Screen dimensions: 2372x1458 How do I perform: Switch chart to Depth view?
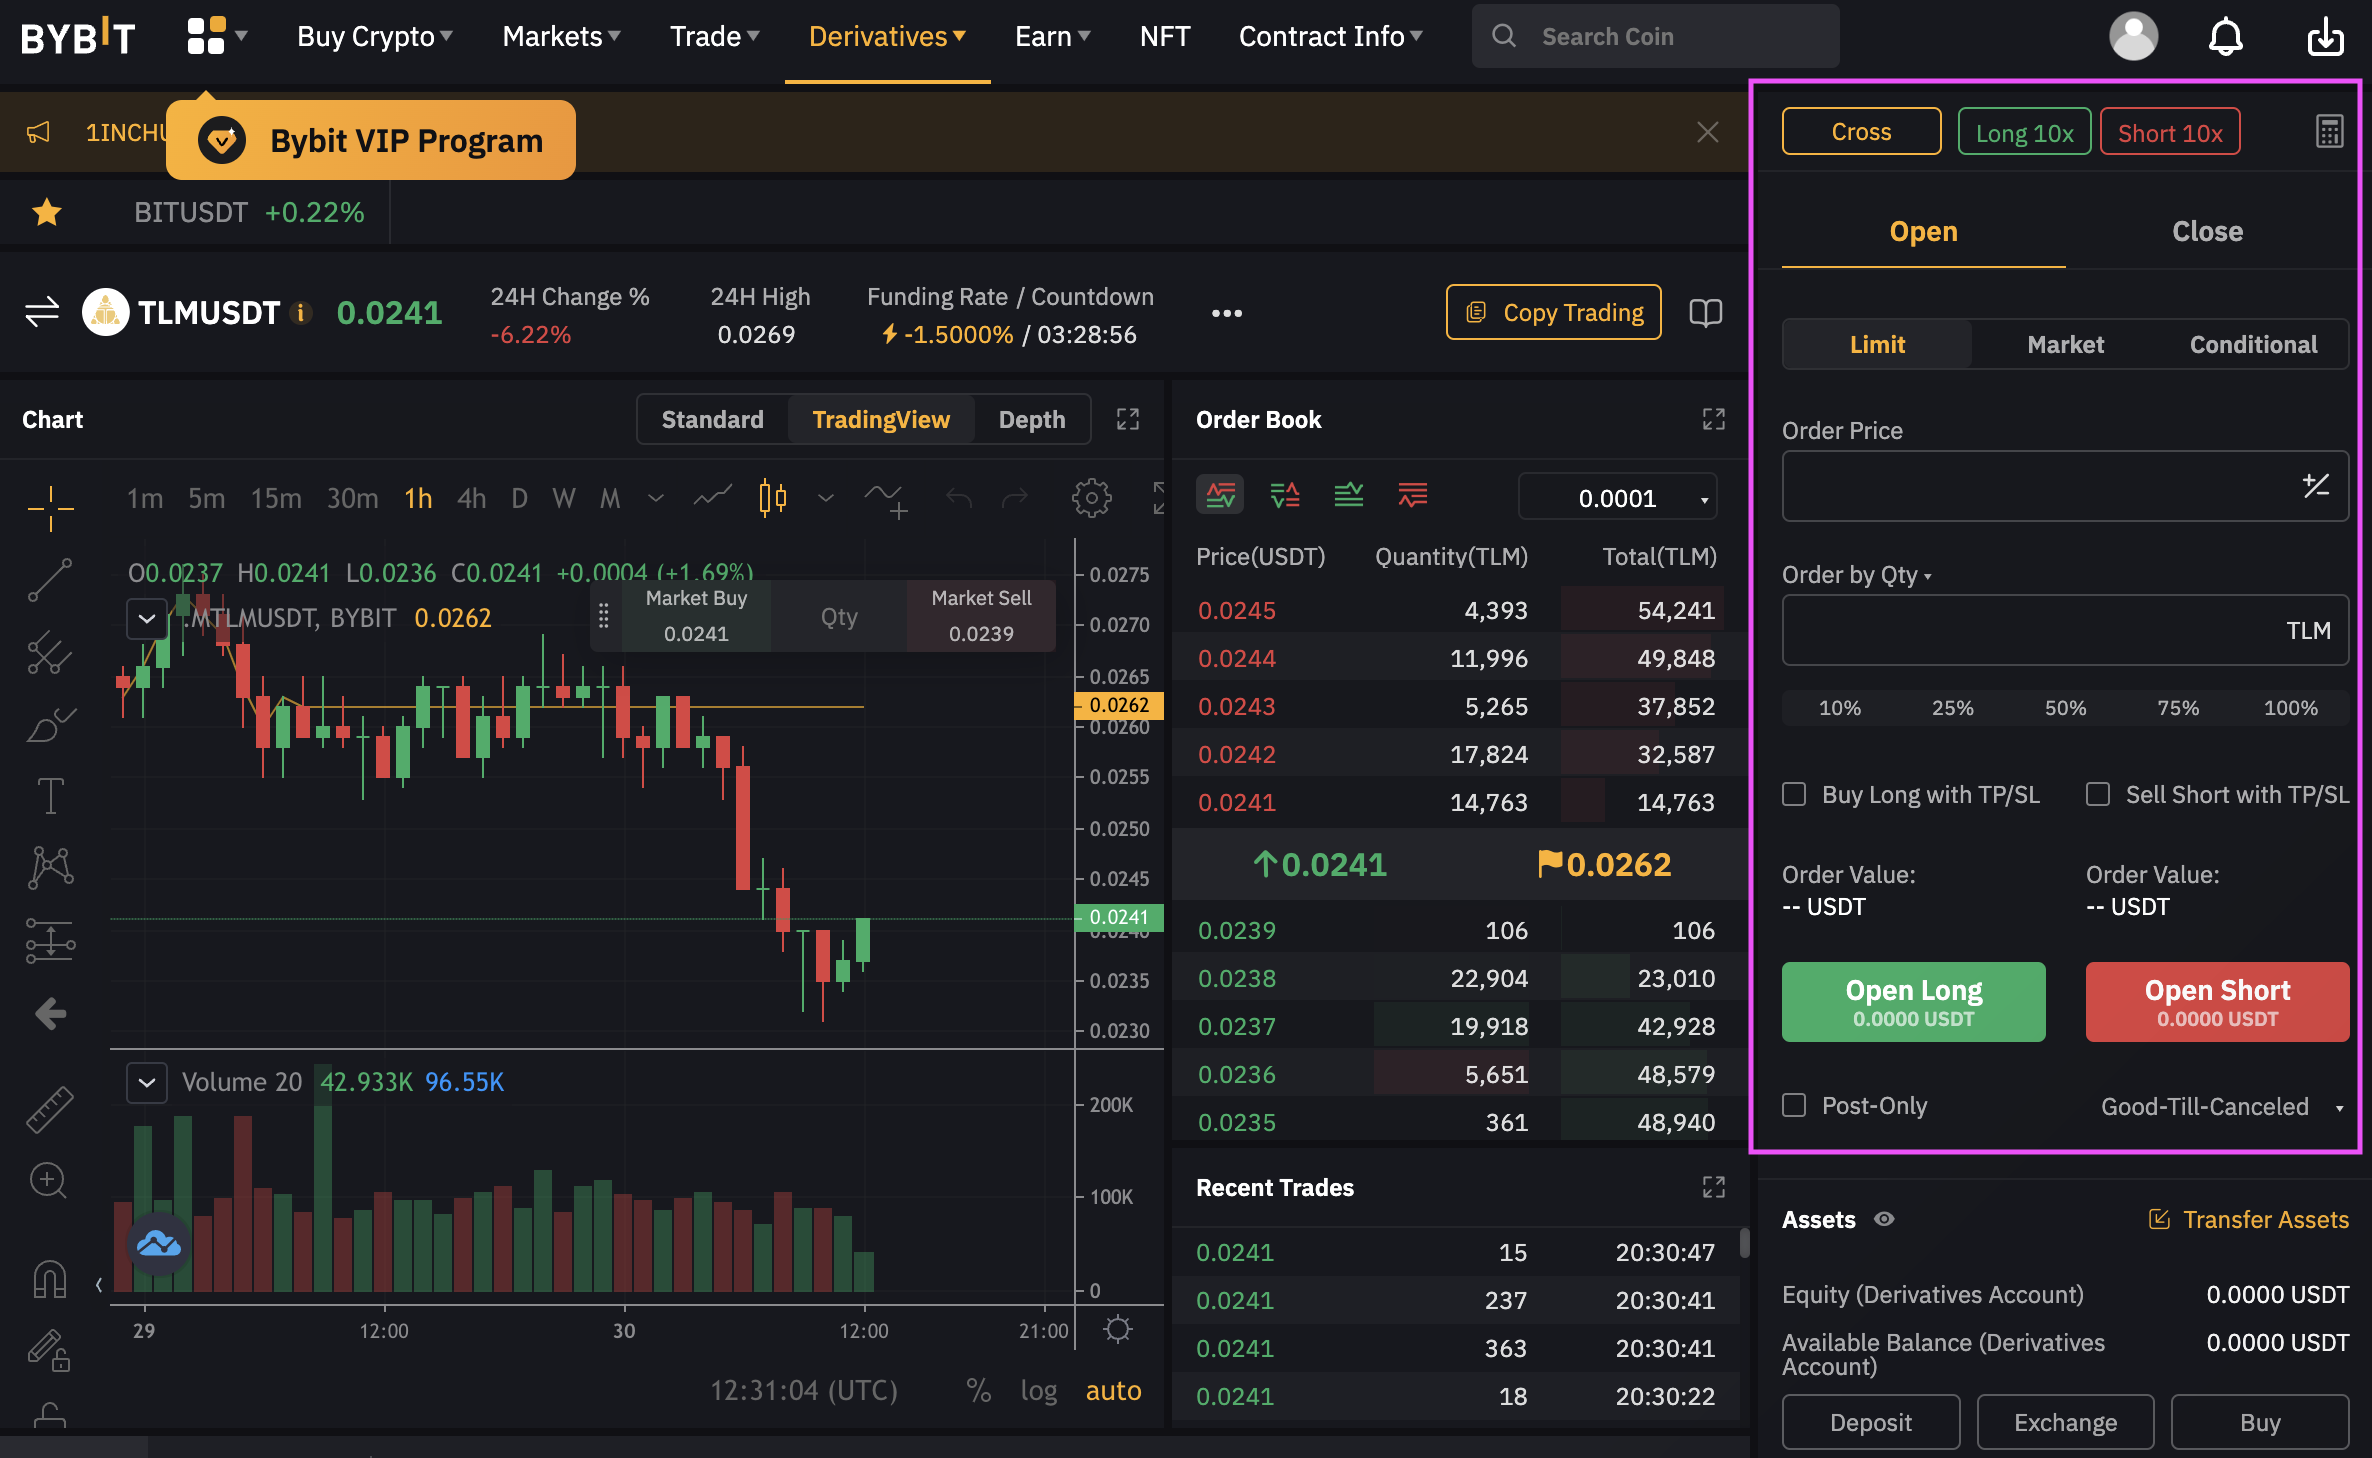click(1032, 419)
